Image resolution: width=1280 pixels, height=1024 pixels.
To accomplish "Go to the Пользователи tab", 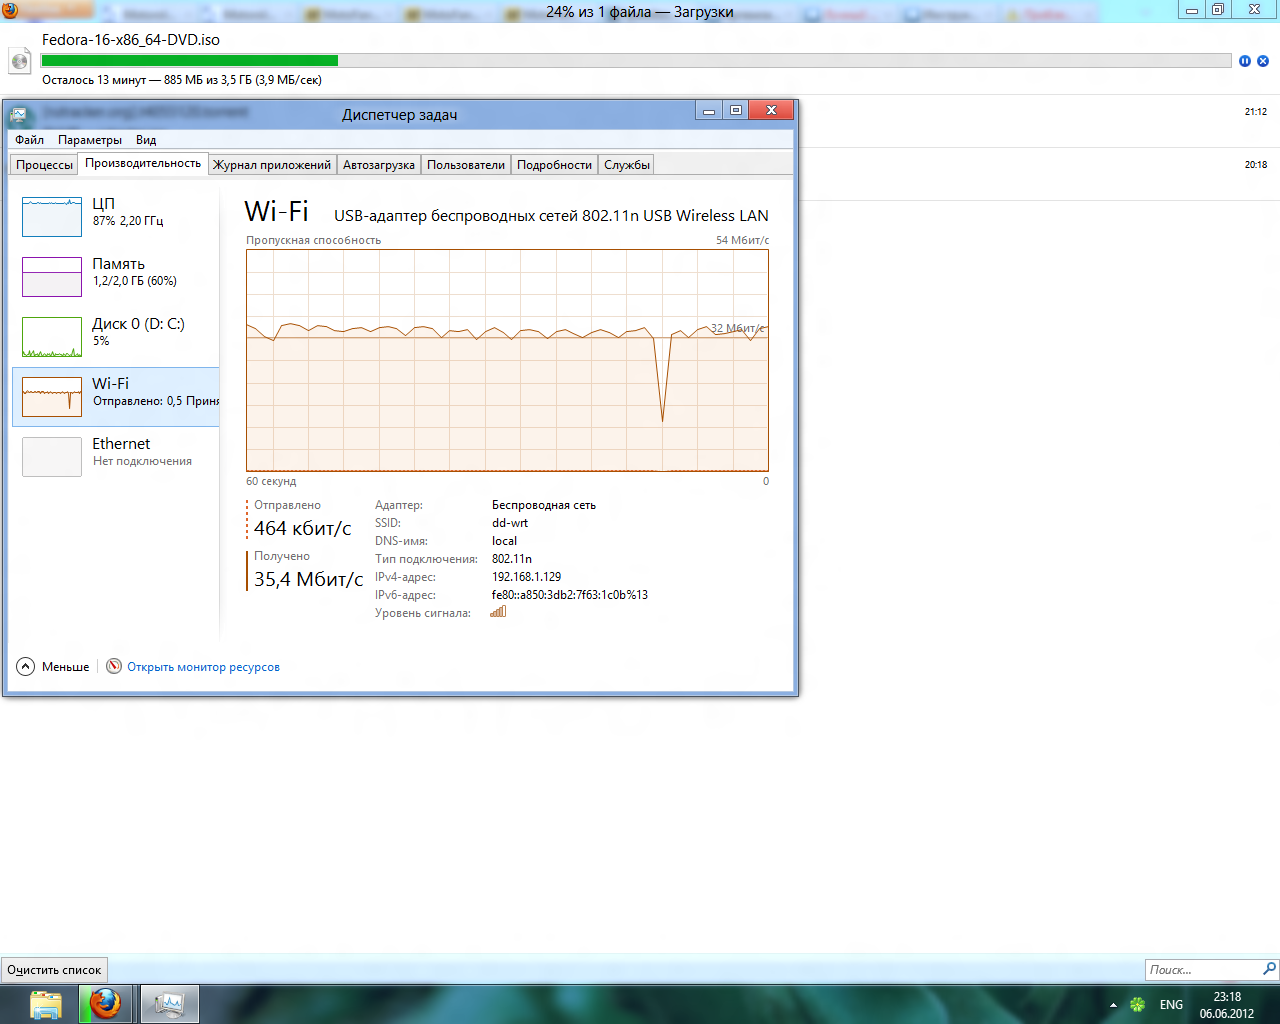I will point(466,165).
